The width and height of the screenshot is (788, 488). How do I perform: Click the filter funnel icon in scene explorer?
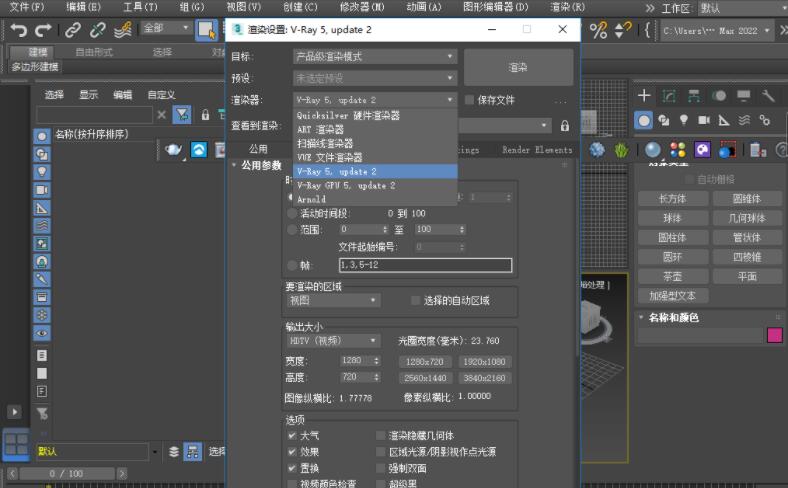[181, 115]
